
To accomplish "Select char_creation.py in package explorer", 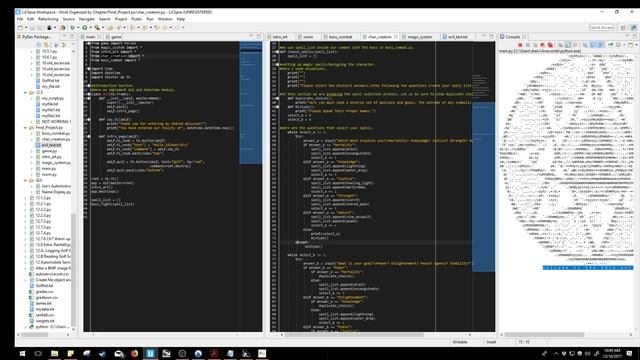I will [x=56, y=139].
